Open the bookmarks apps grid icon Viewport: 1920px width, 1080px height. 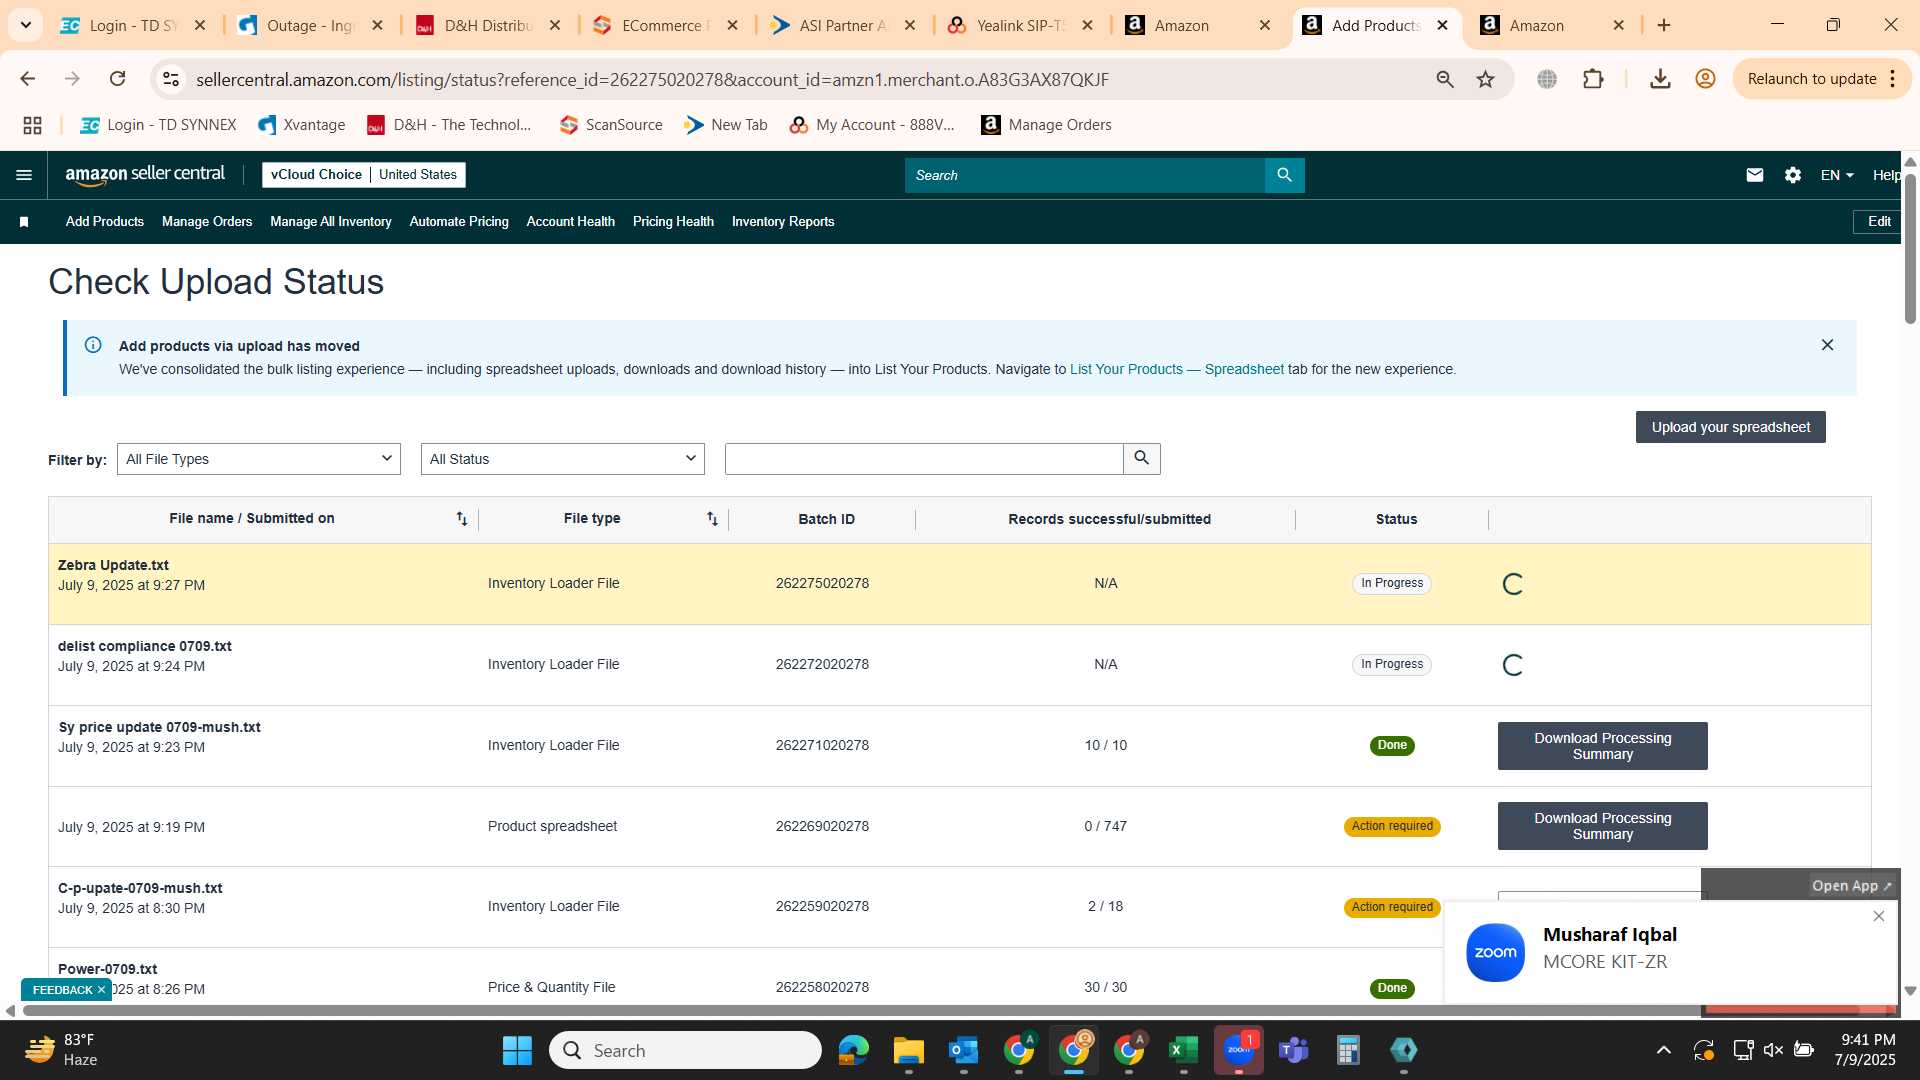[x=32, y=125]
